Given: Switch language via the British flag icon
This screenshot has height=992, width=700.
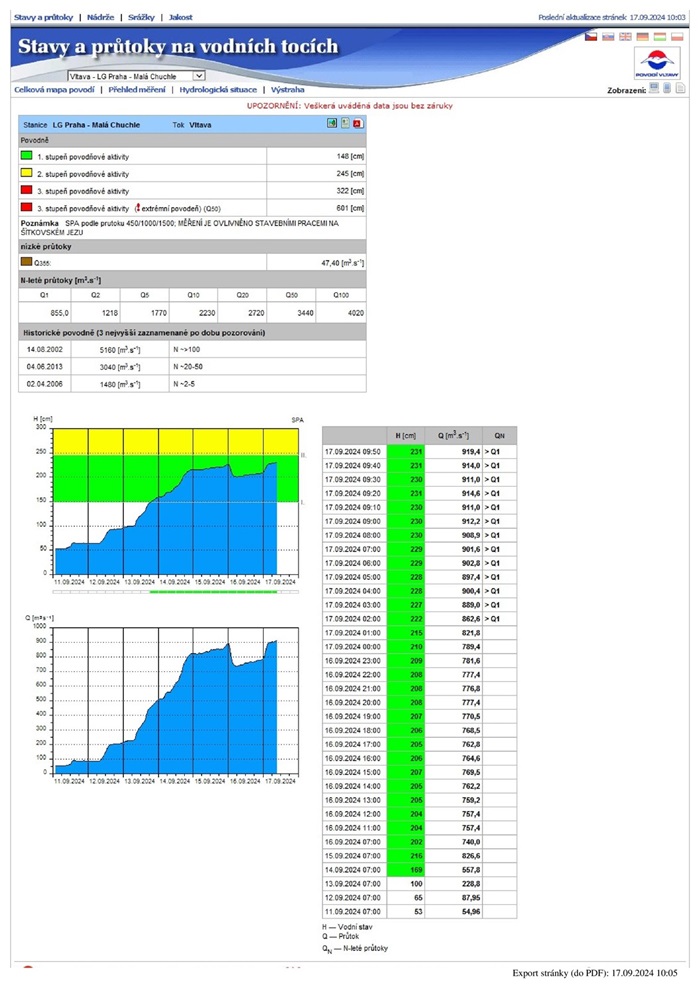Looking at the screenshot, I should point(625,37).
